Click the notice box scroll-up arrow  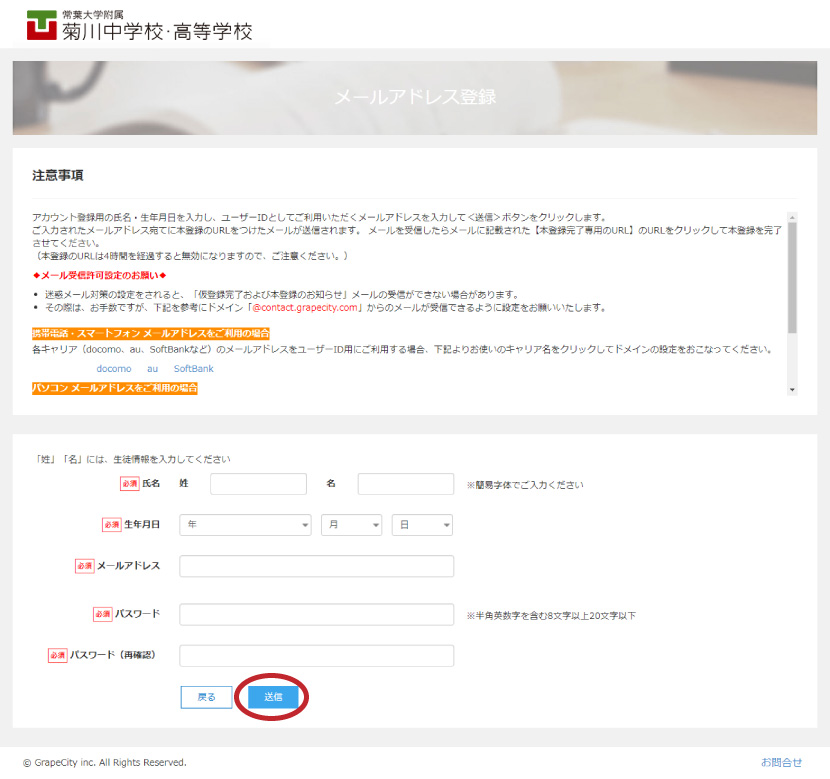point(793,216)
